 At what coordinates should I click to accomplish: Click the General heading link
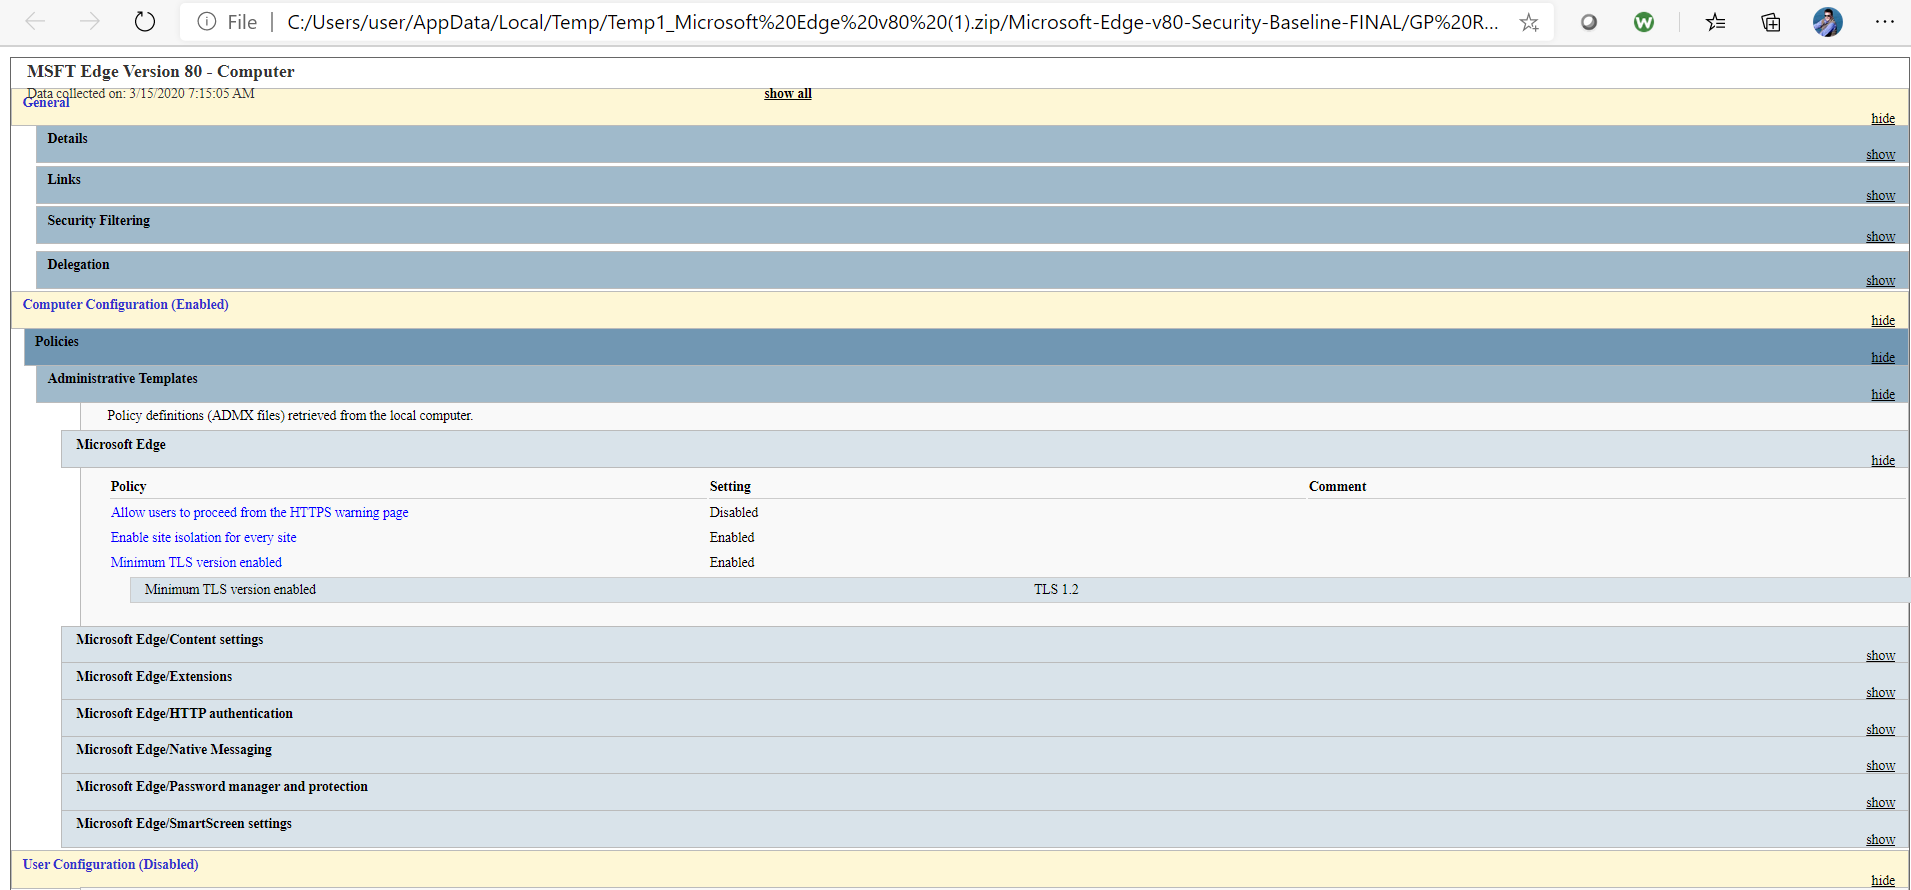click(46, 102)
